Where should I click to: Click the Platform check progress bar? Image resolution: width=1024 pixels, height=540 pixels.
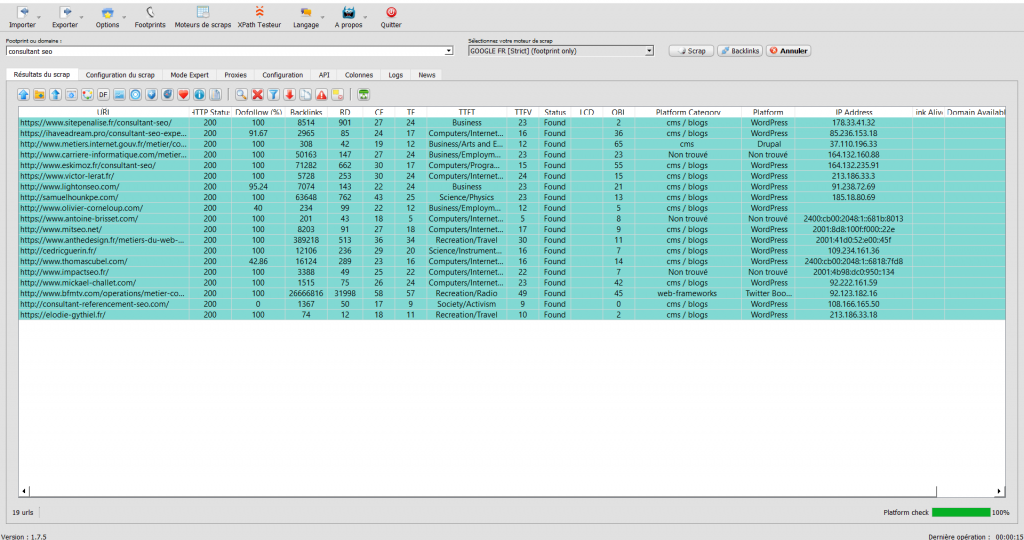click(x=961, y=513)
